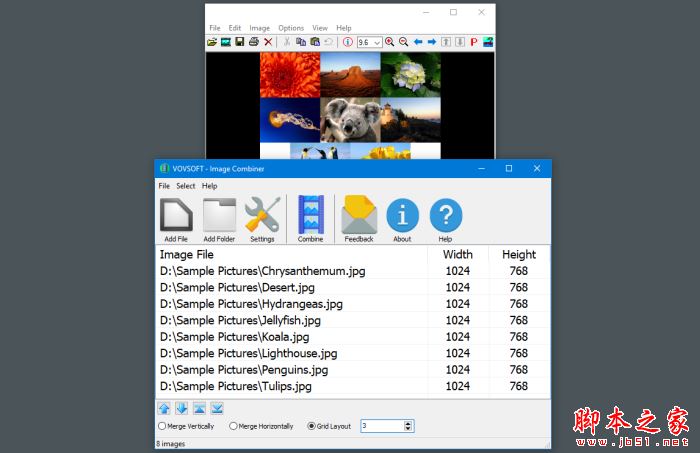Viewport: 700px width, 453px height.
Task: Click the last page down-arrow icon in viewer
Action: [460, 42]
